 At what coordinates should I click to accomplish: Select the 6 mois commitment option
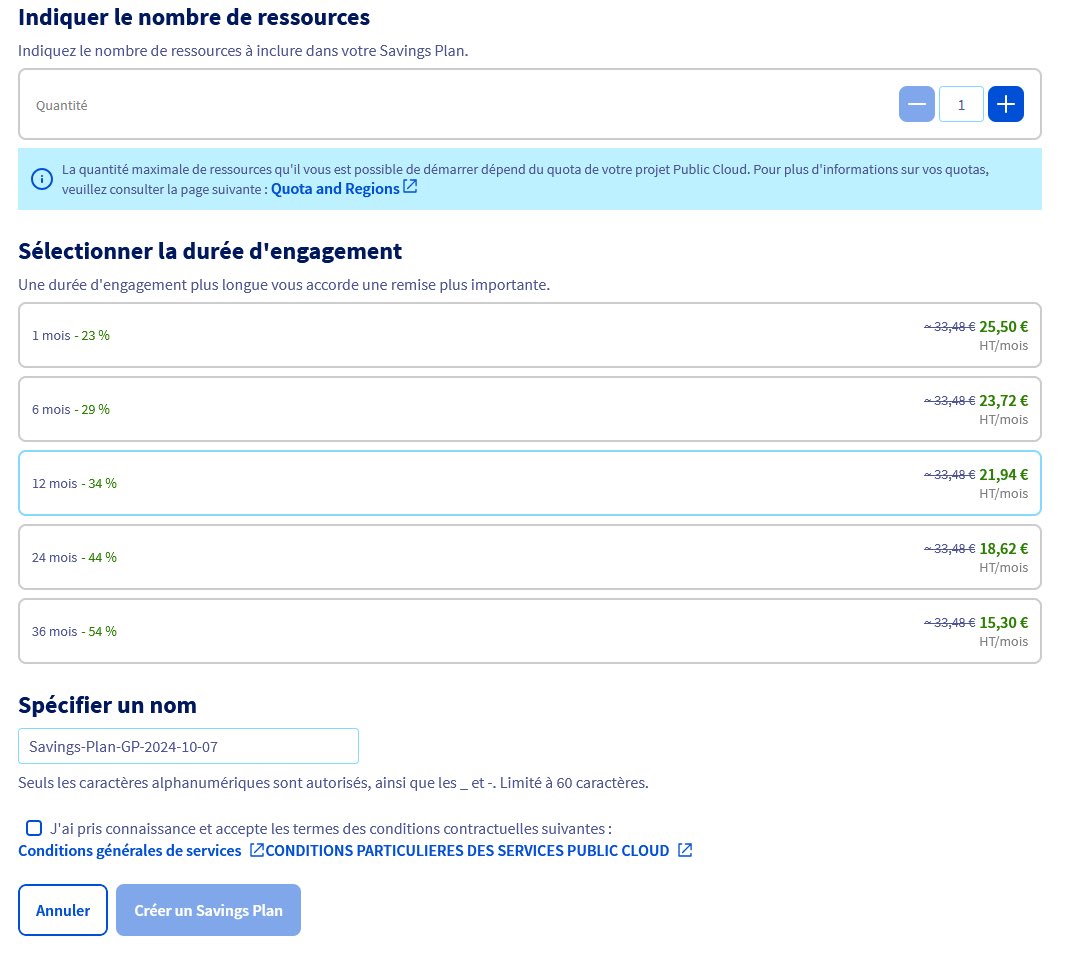tap(529, 409)
